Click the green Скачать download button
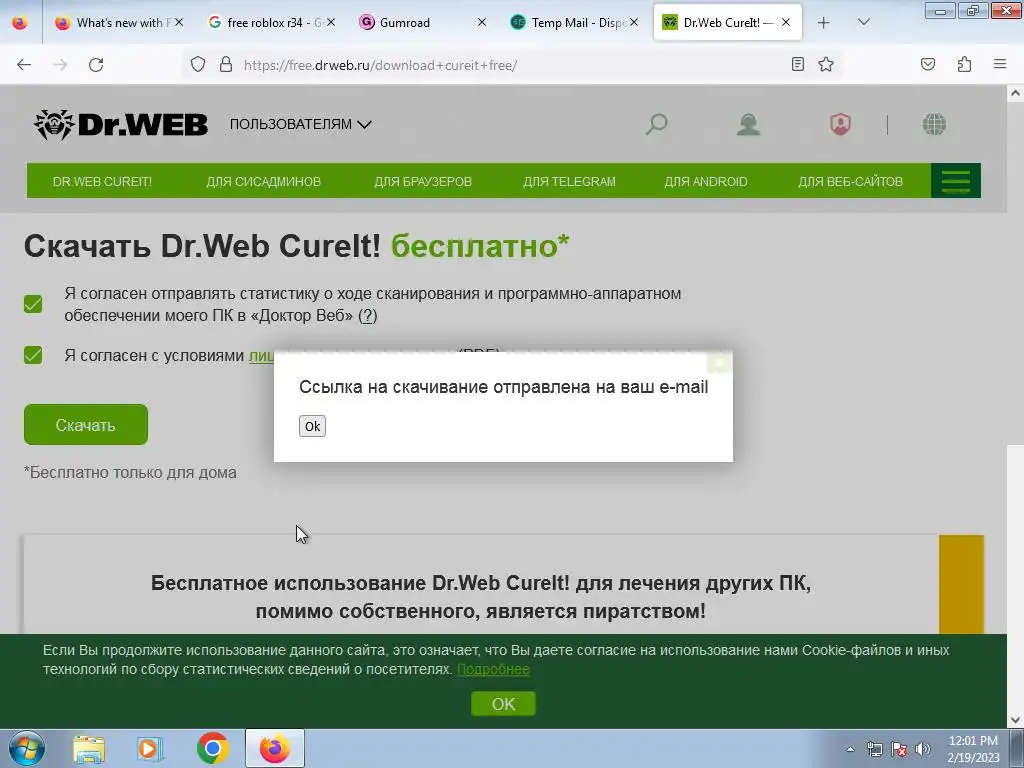 point(86,425)
